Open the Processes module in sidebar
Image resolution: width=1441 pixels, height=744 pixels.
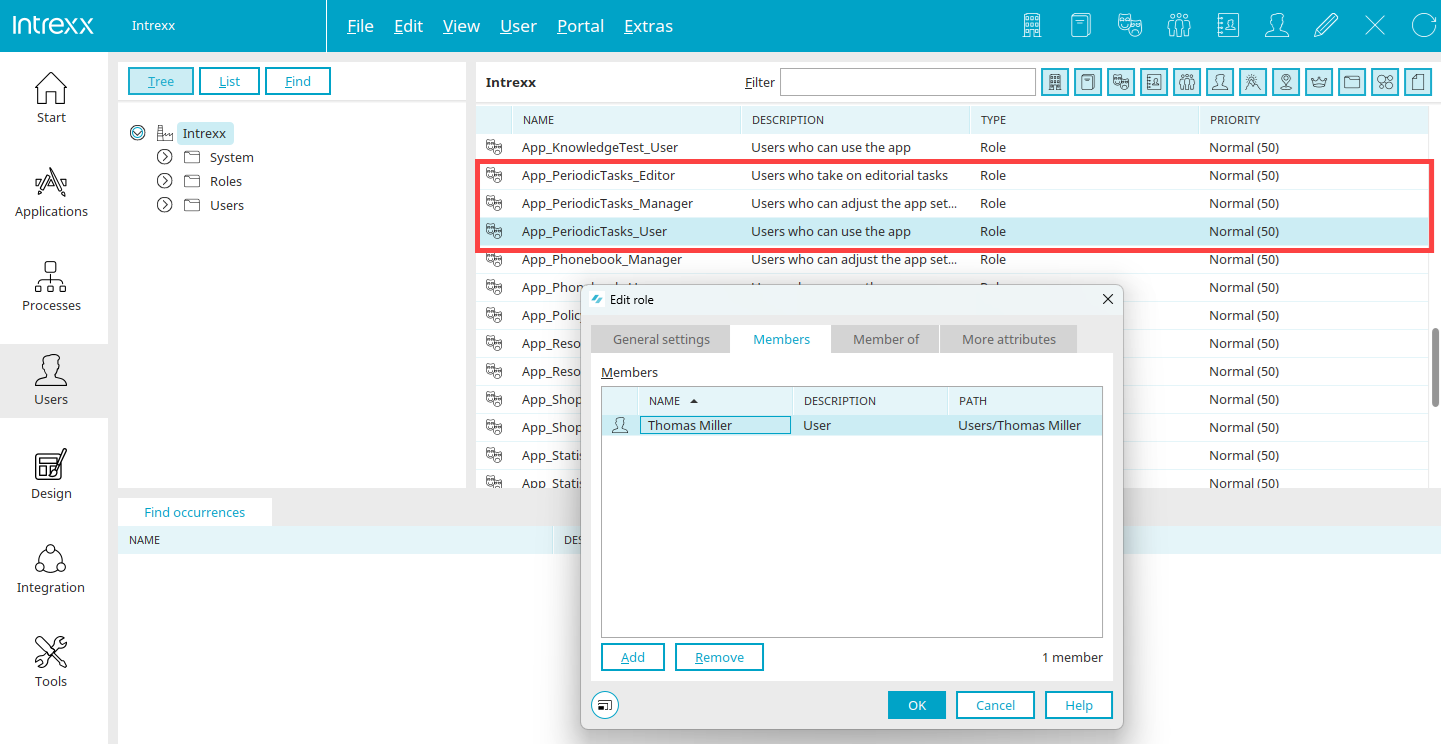(x=51, y=286)
